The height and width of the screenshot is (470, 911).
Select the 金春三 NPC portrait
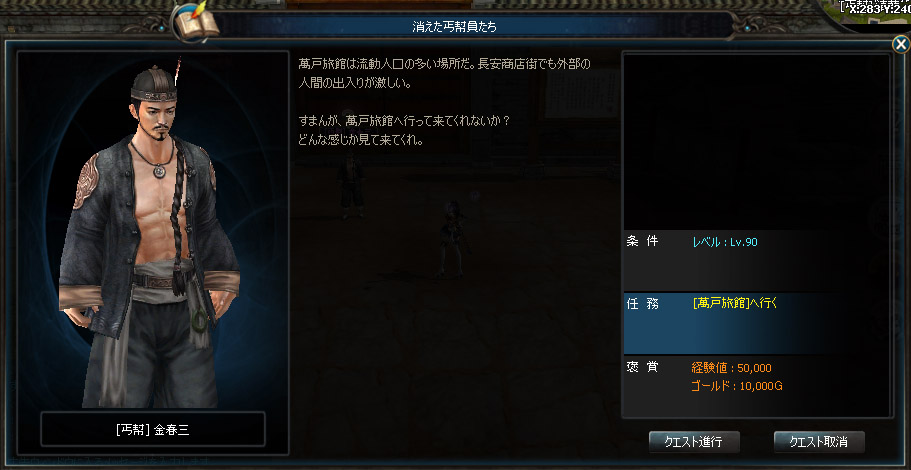pyautogui.click(x=153, y=232)
